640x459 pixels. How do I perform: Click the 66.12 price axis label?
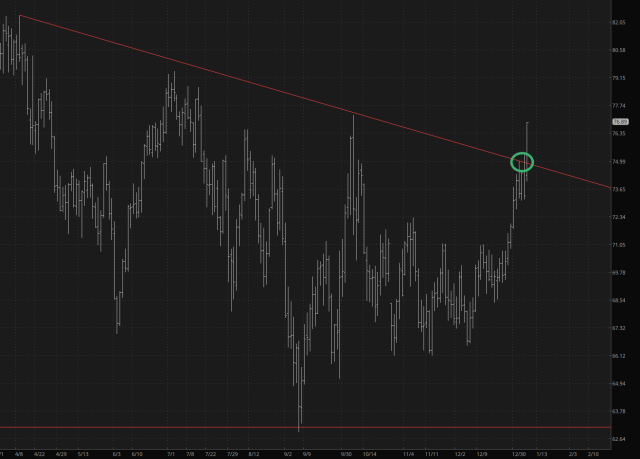coord(619,356)
